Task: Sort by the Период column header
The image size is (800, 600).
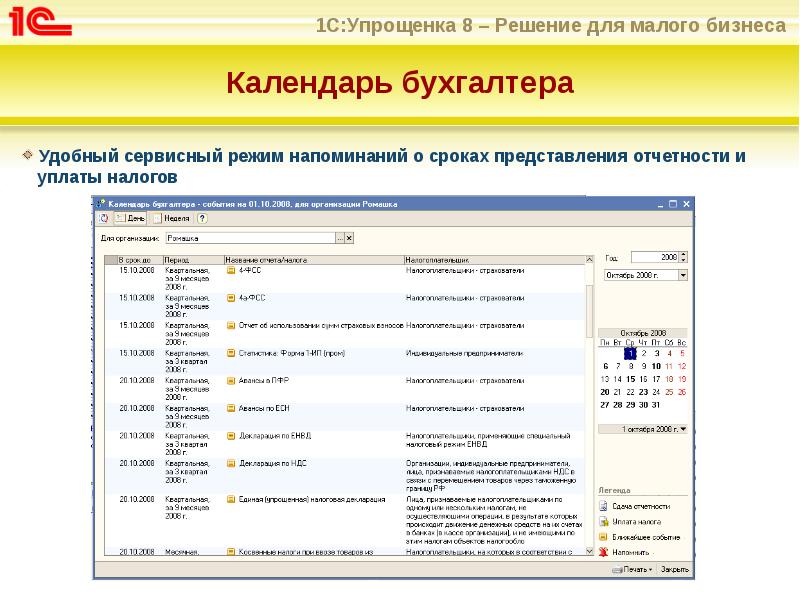Action: point(193,260)
